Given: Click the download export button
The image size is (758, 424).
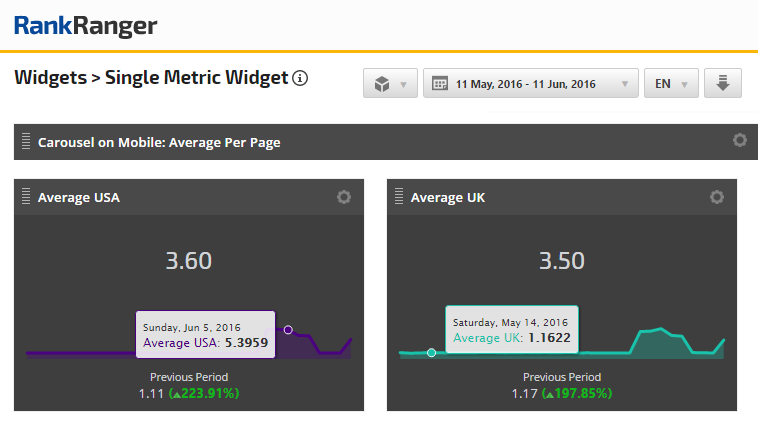Looking at the screenshot, I should (x=722, y=84).
